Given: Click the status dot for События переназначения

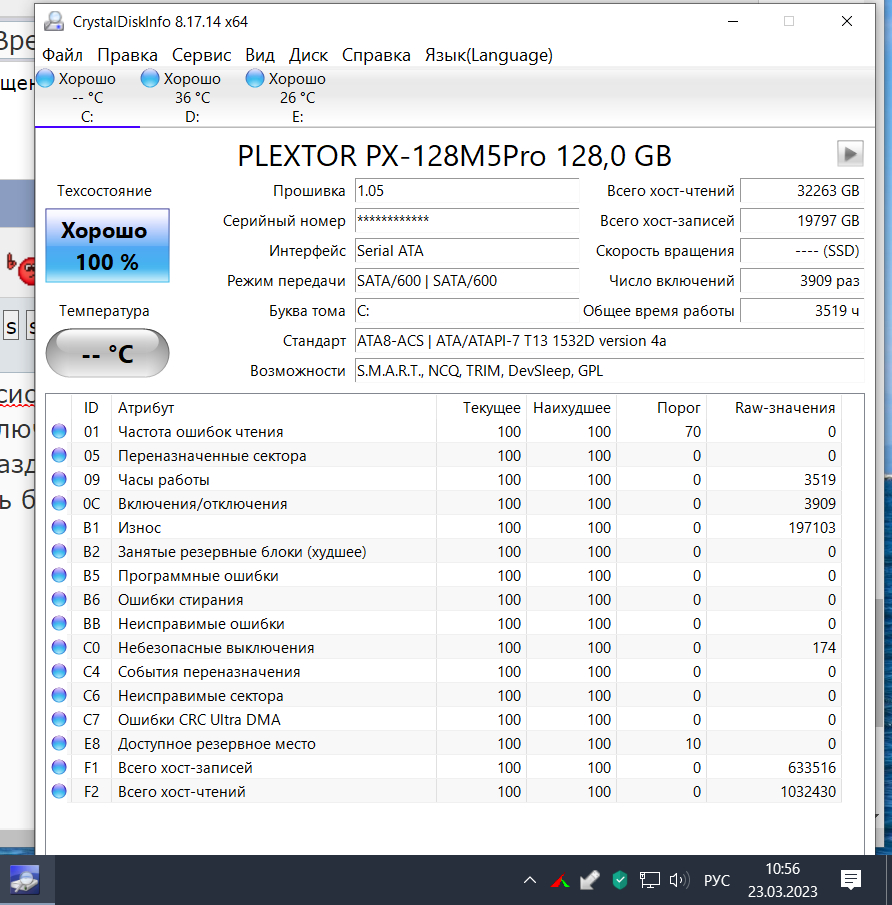Looking at the screenshot, I should (59, 671).
